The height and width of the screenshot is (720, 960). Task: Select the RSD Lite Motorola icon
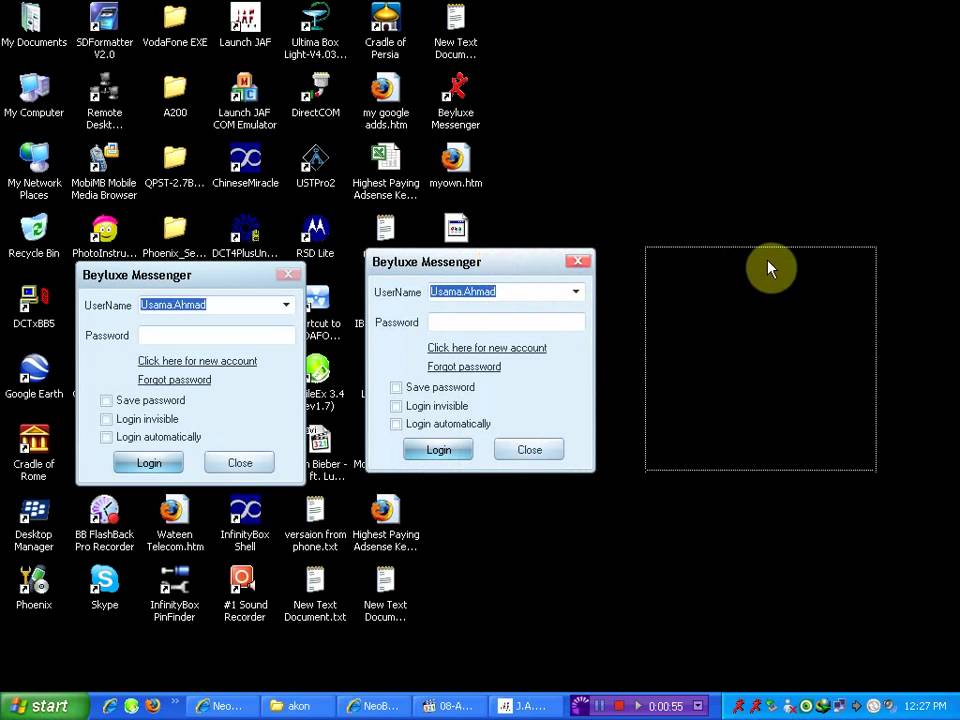315,236
